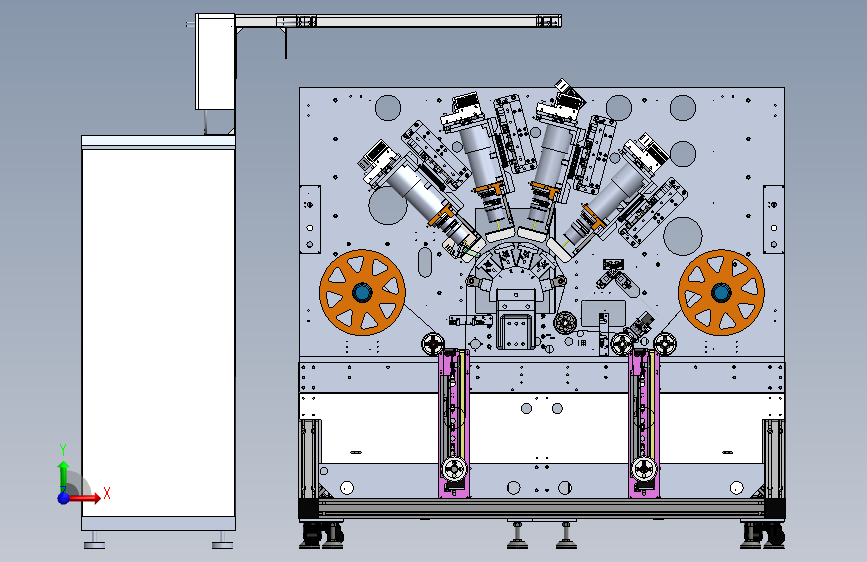Click the Y label of the coordinate triad
This screenshot has width=867, height=562.
(x=63, y=450)
